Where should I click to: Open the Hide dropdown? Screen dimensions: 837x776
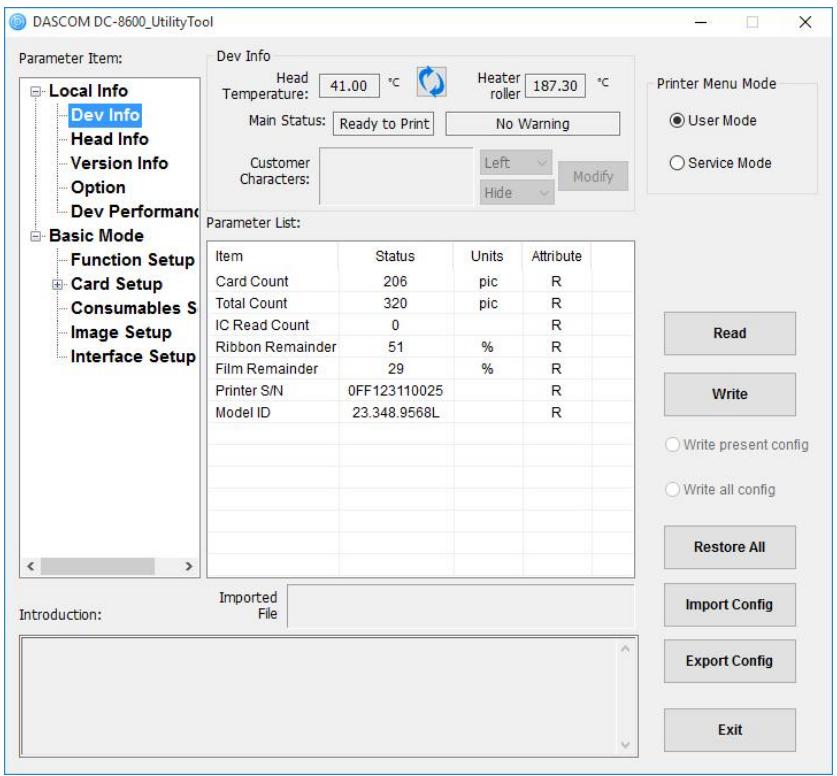(x=517, y=193)
